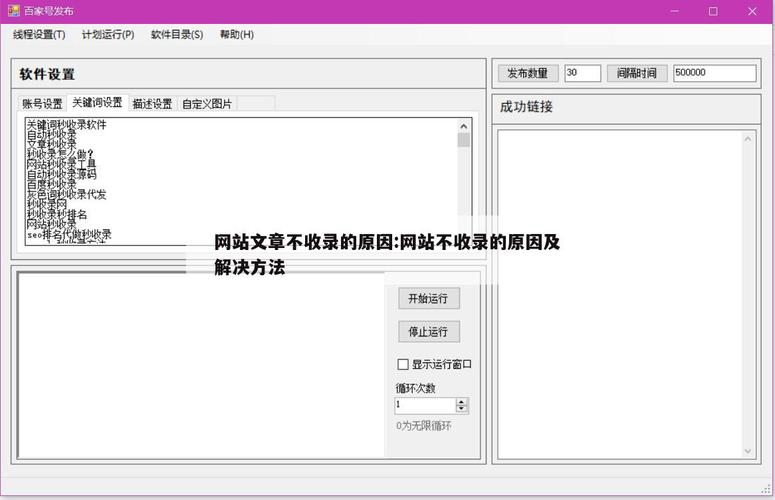Image resolution: width=775 pixels, height=500 pixels.
Task: Open the 线程设置(T) menu
Action: [x=39, y=35]
